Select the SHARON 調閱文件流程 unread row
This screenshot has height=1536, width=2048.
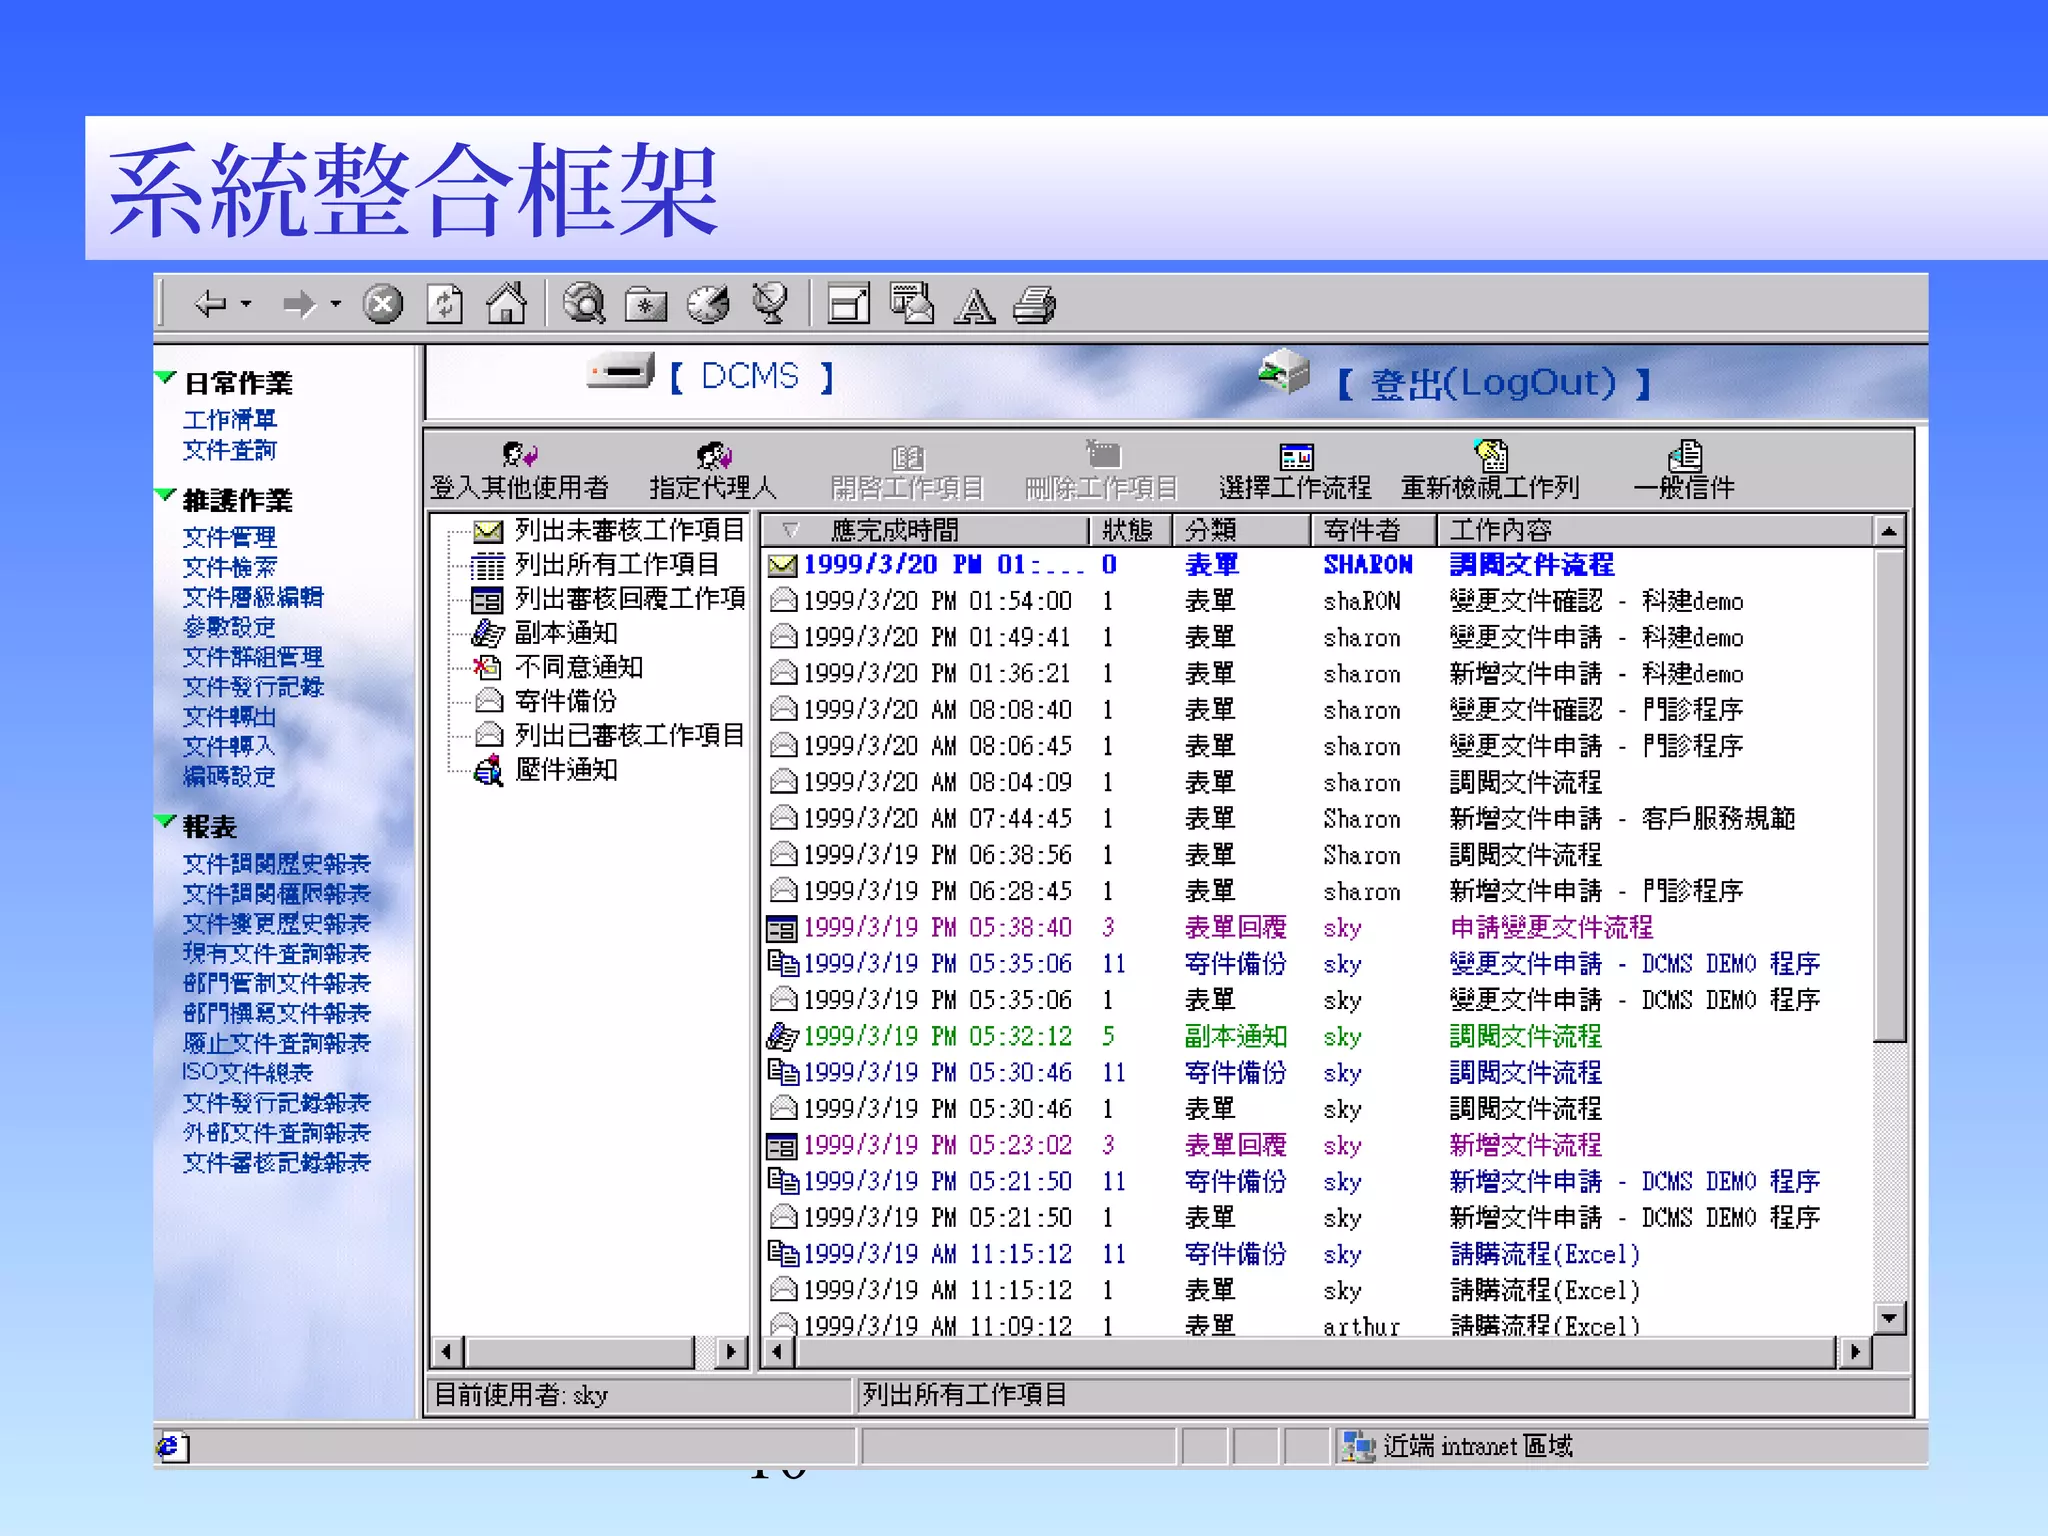pyautogui.click(x=1316, y=564)
